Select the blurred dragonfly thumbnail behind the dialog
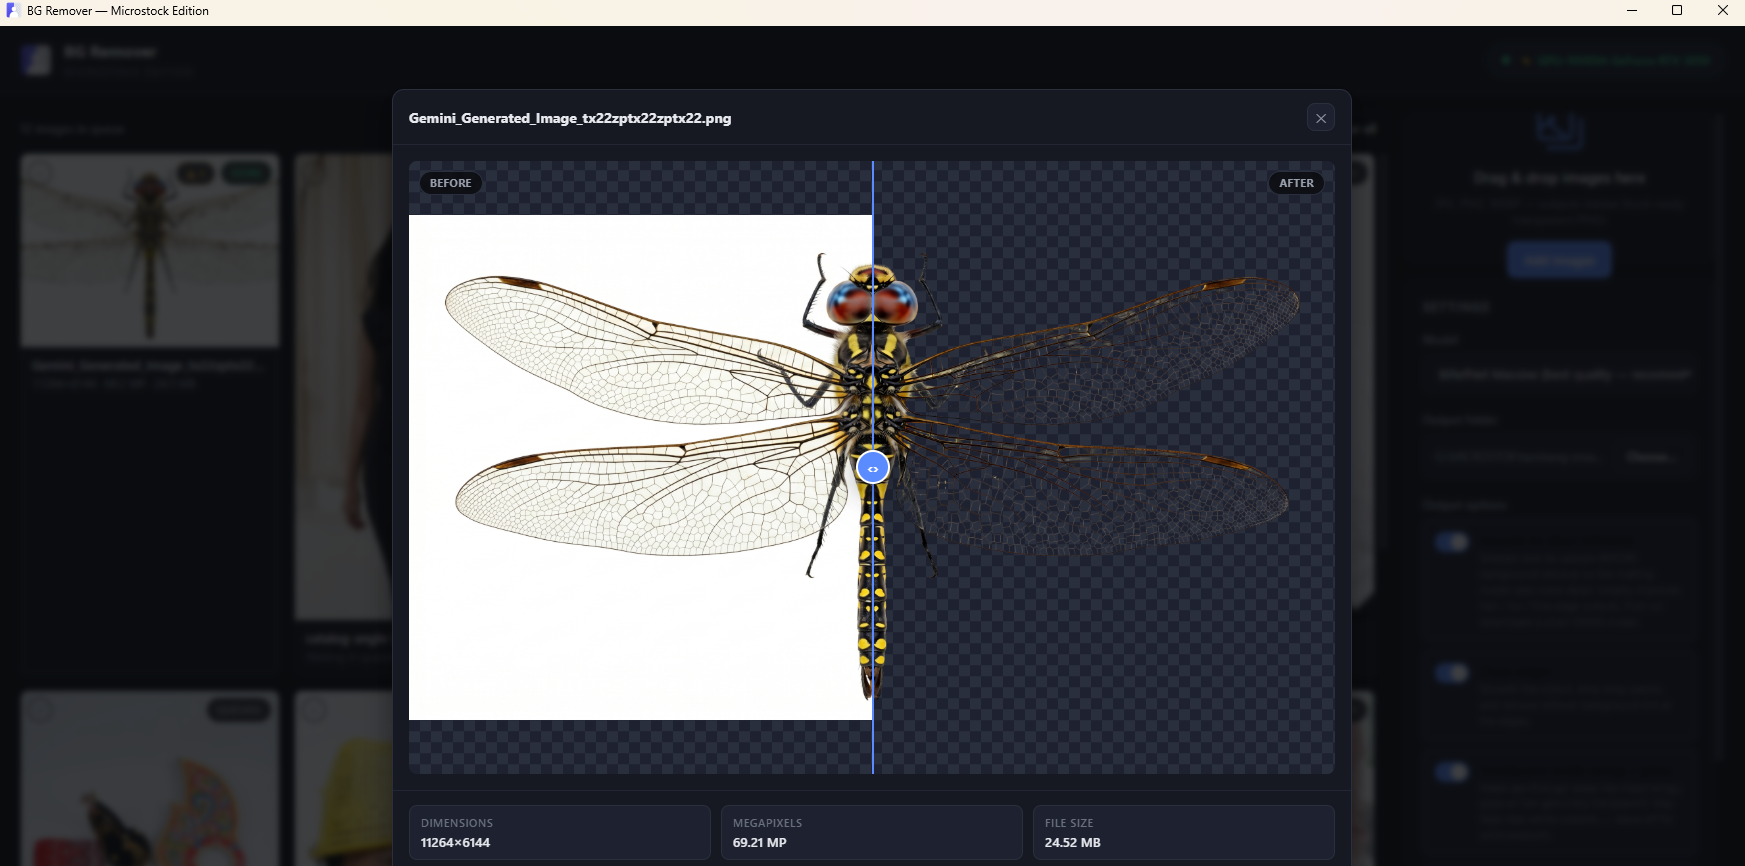The height and width of the screenshot is (866, 1745). click(150, 250)
